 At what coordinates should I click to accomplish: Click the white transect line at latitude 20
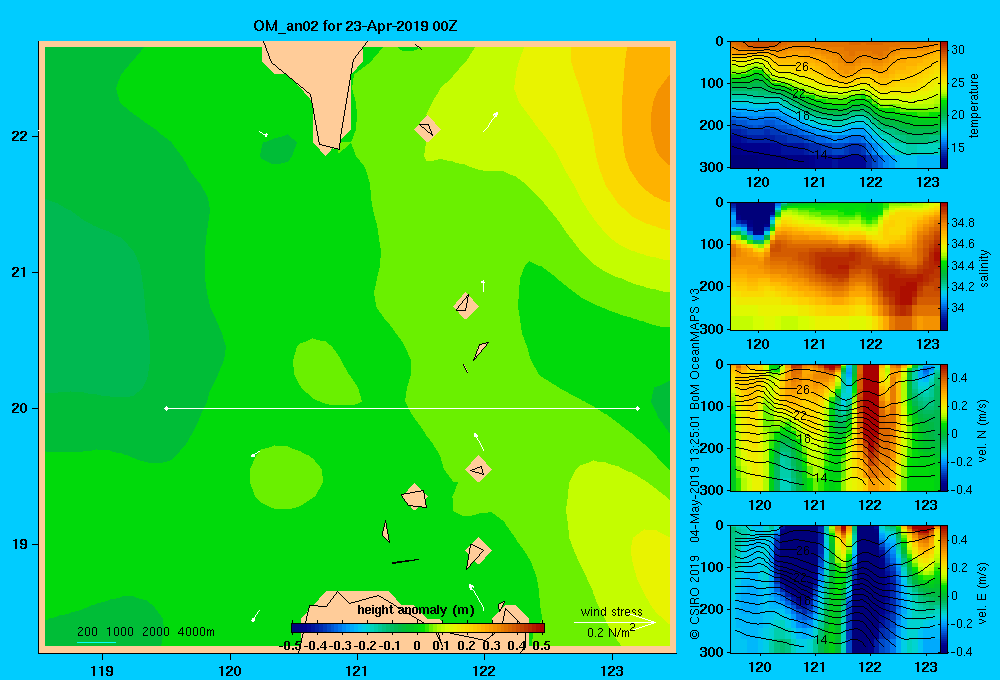click(x=402, y=408)
